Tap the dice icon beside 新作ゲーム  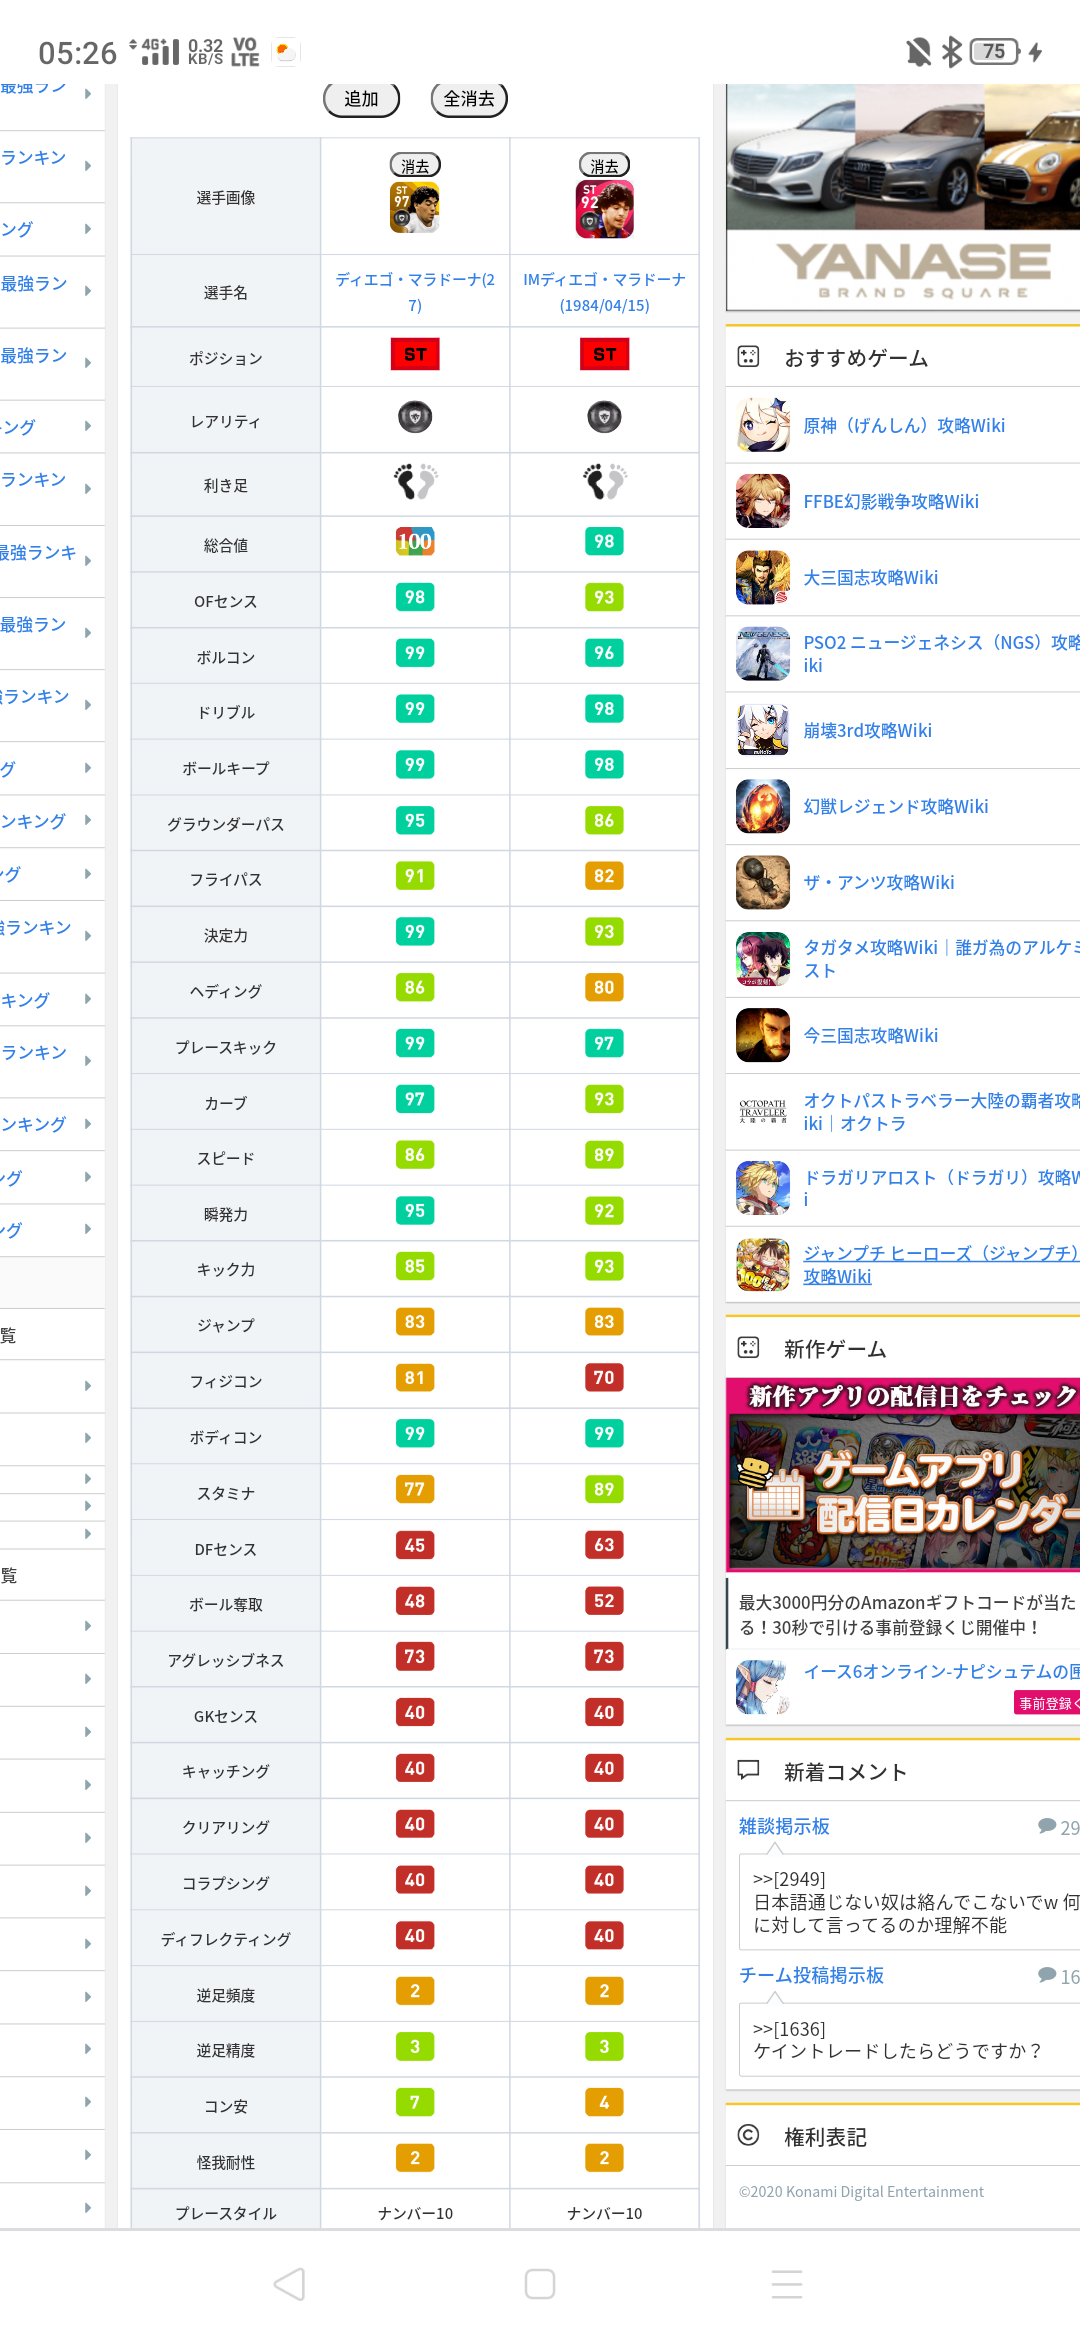coord(748,1347)
